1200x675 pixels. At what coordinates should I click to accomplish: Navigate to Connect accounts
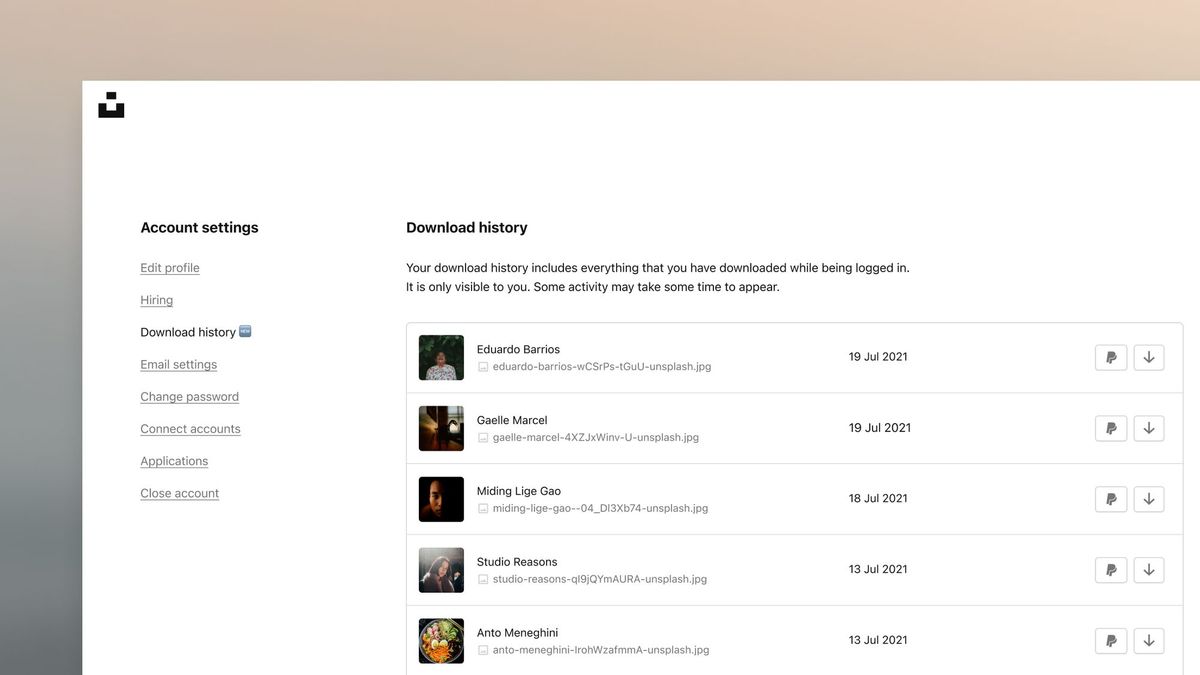pos(190,429)
